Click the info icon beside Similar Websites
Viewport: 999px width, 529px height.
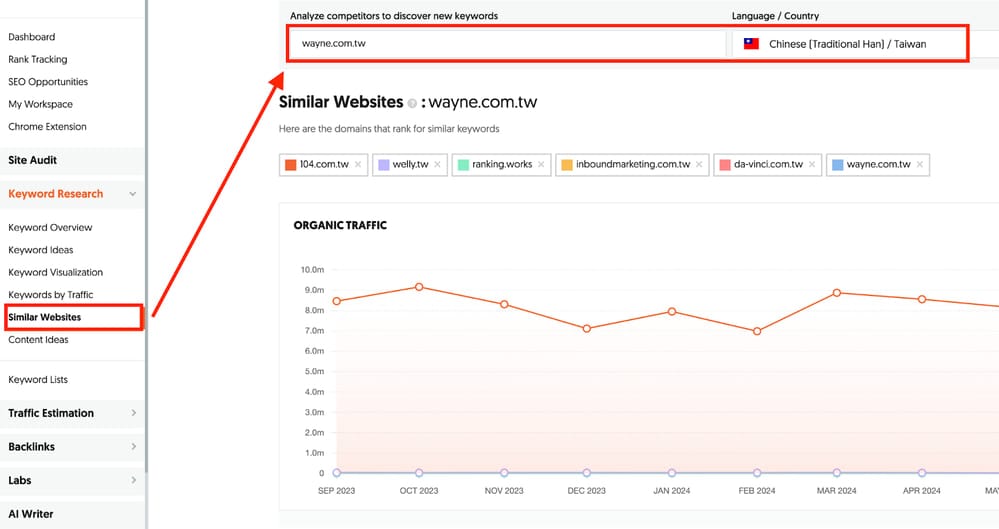point(412,103)
